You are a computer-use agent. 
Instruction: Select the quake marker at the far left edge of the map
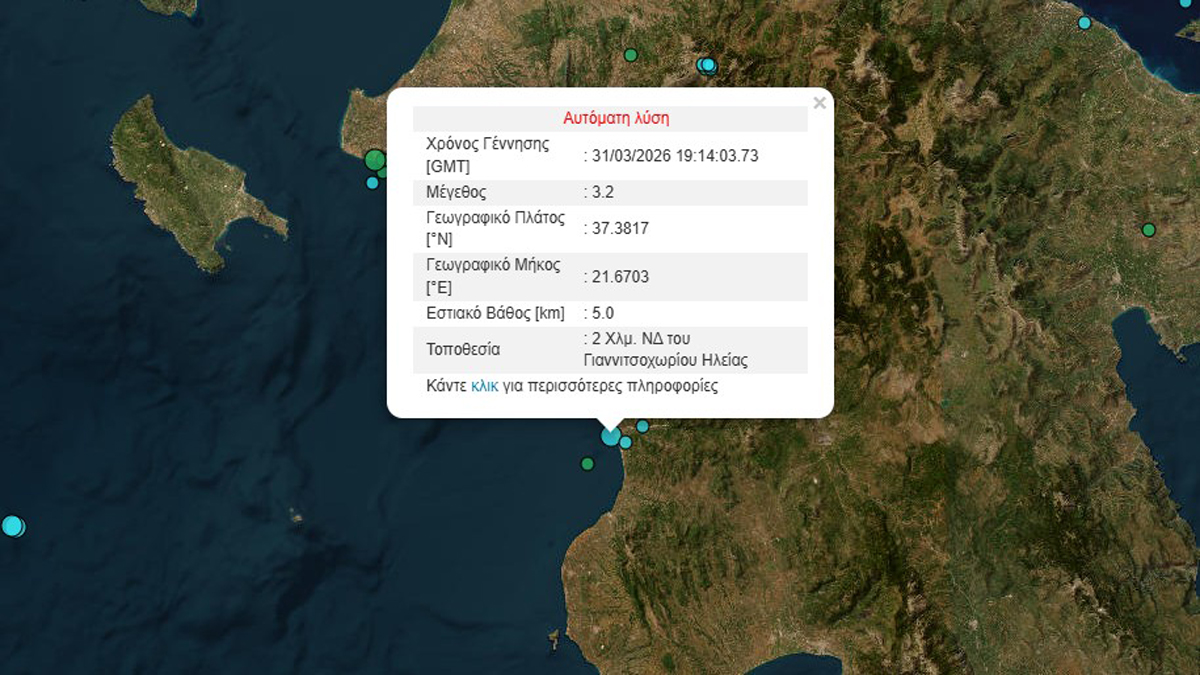tap(11, 522)
